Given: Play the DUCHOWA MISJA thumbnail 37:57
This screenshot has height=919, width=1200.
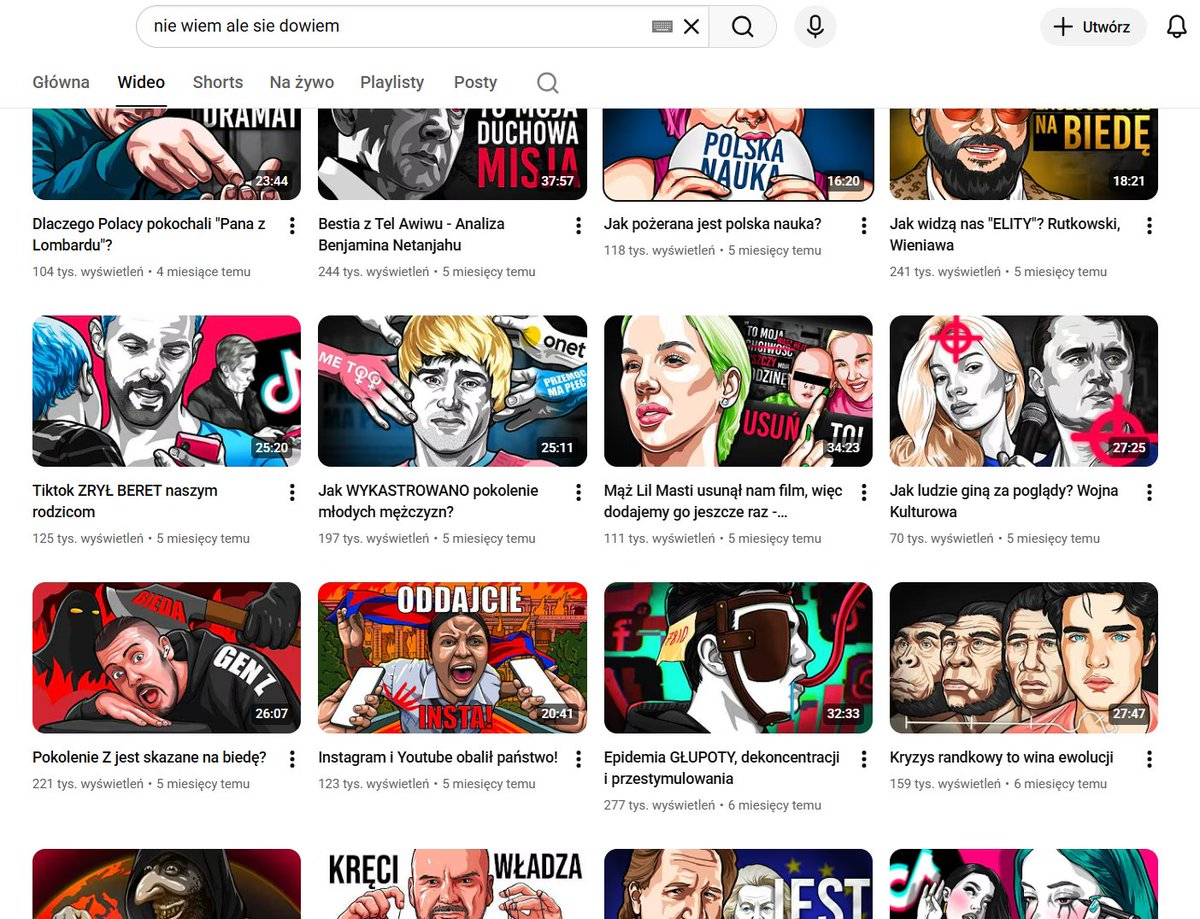Looking at the screenshot, I should click(452, 154).
